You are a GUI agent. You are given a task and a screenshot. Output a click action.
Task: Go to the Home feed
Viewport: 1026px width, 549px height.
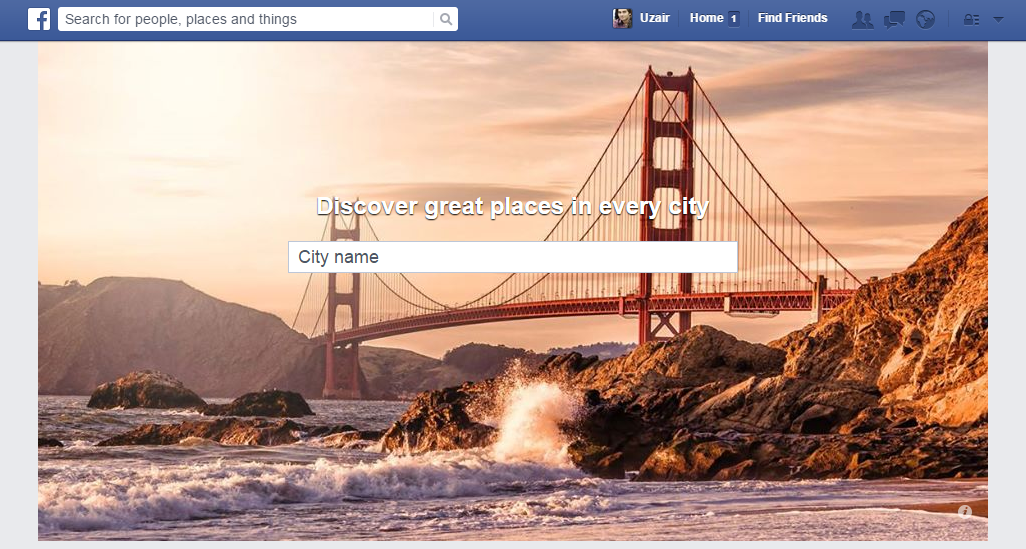click(x=706, y=18)
